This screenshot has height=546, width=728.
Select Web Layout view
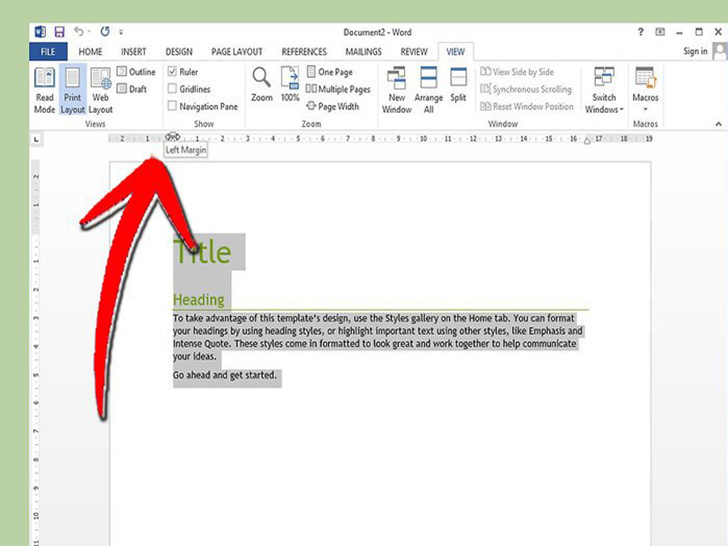(x=101, y=89)
